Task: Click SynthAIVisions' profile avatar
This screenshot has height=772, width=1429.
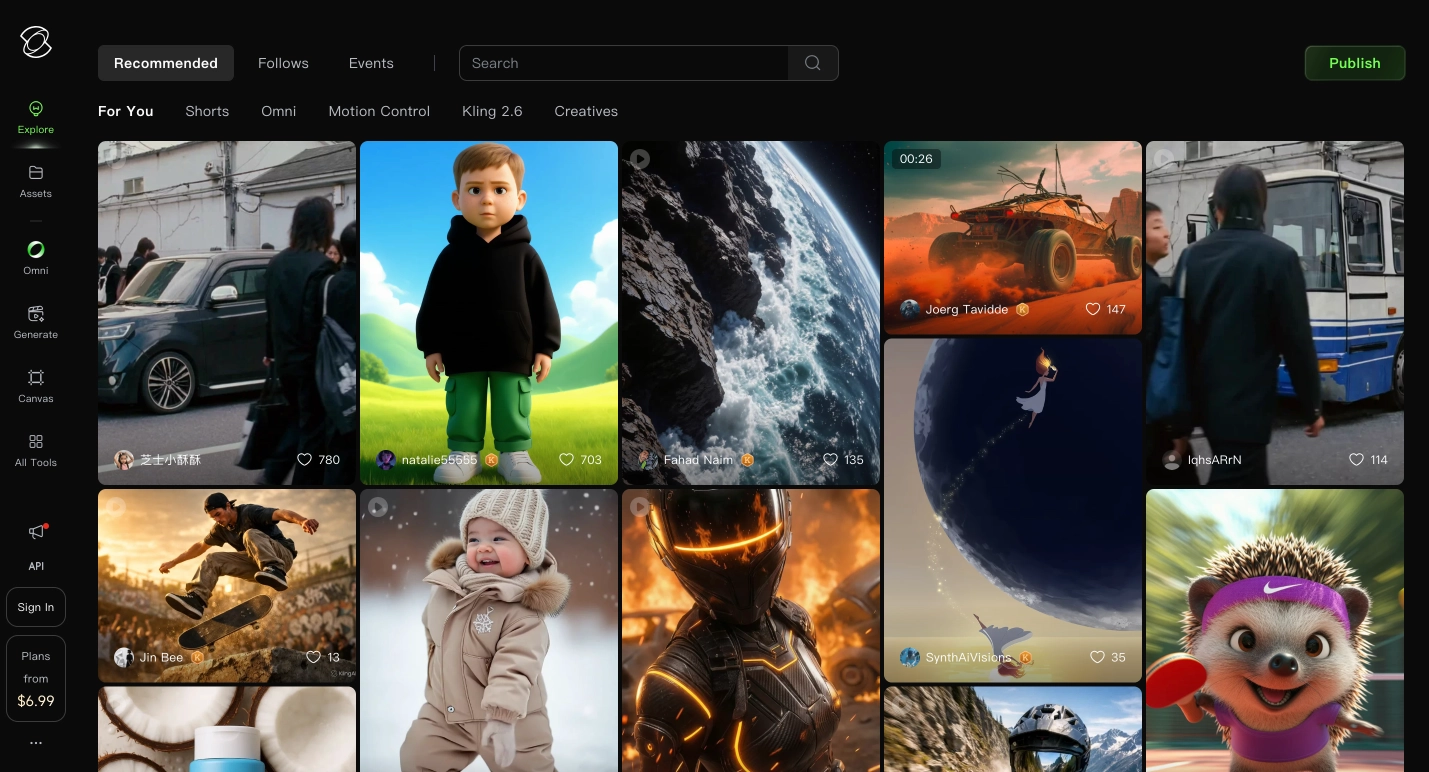Action: [910, 657]
